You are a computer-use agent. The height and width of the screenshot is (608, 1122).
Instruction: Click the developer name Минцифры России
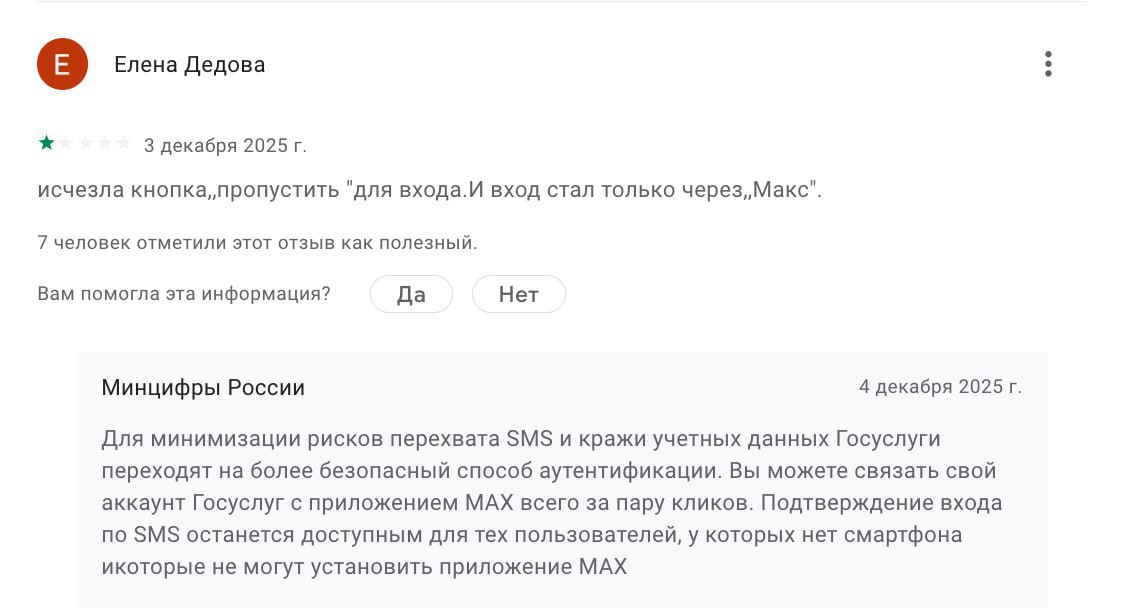pos(203,387)
